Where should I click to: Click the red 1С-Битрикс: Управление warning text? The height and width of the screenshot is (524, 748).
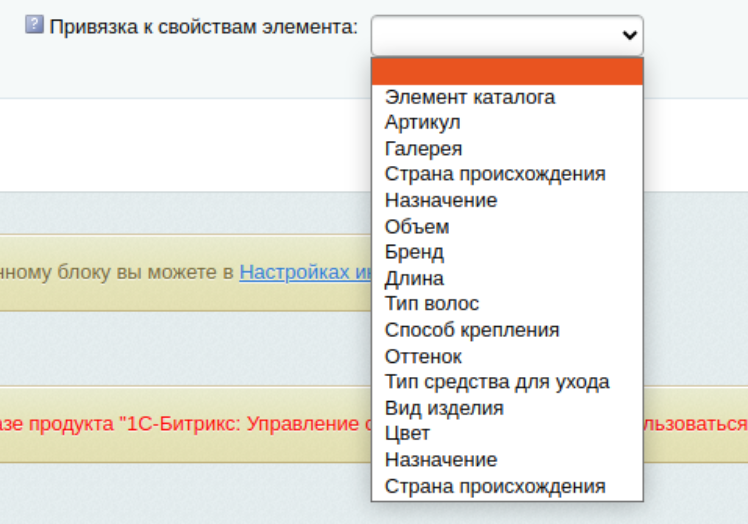(186, 424)
